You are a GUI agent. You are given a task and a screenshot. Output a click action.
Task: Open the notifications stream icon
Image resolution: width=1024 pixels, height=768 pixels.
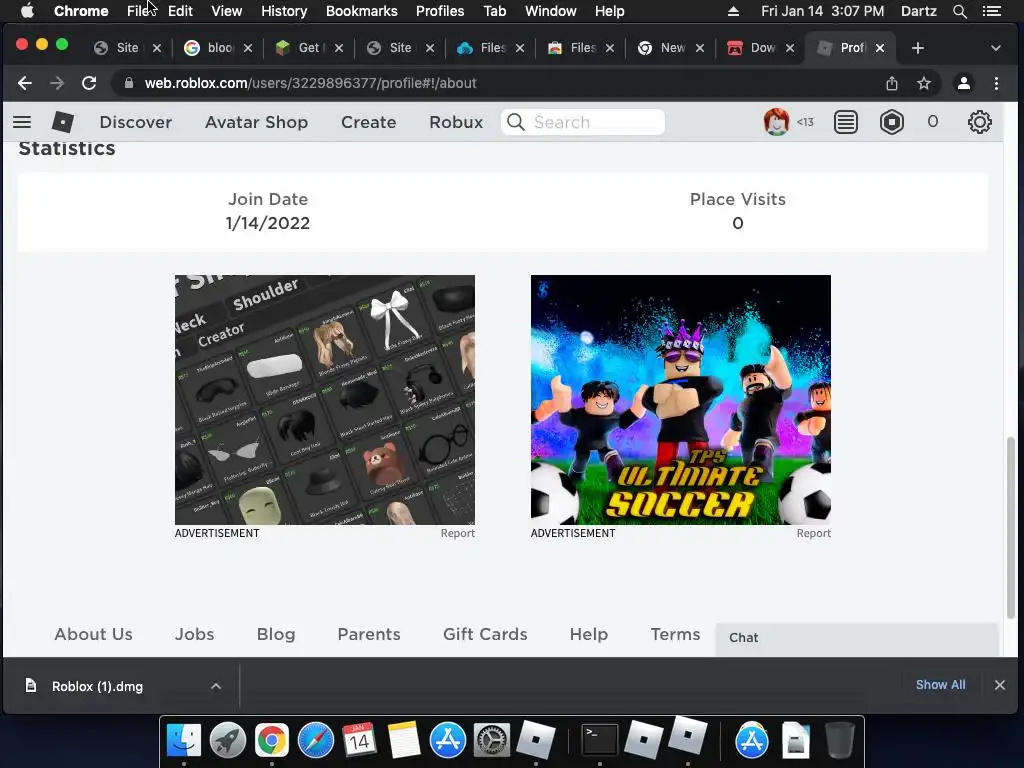point(846,122)
